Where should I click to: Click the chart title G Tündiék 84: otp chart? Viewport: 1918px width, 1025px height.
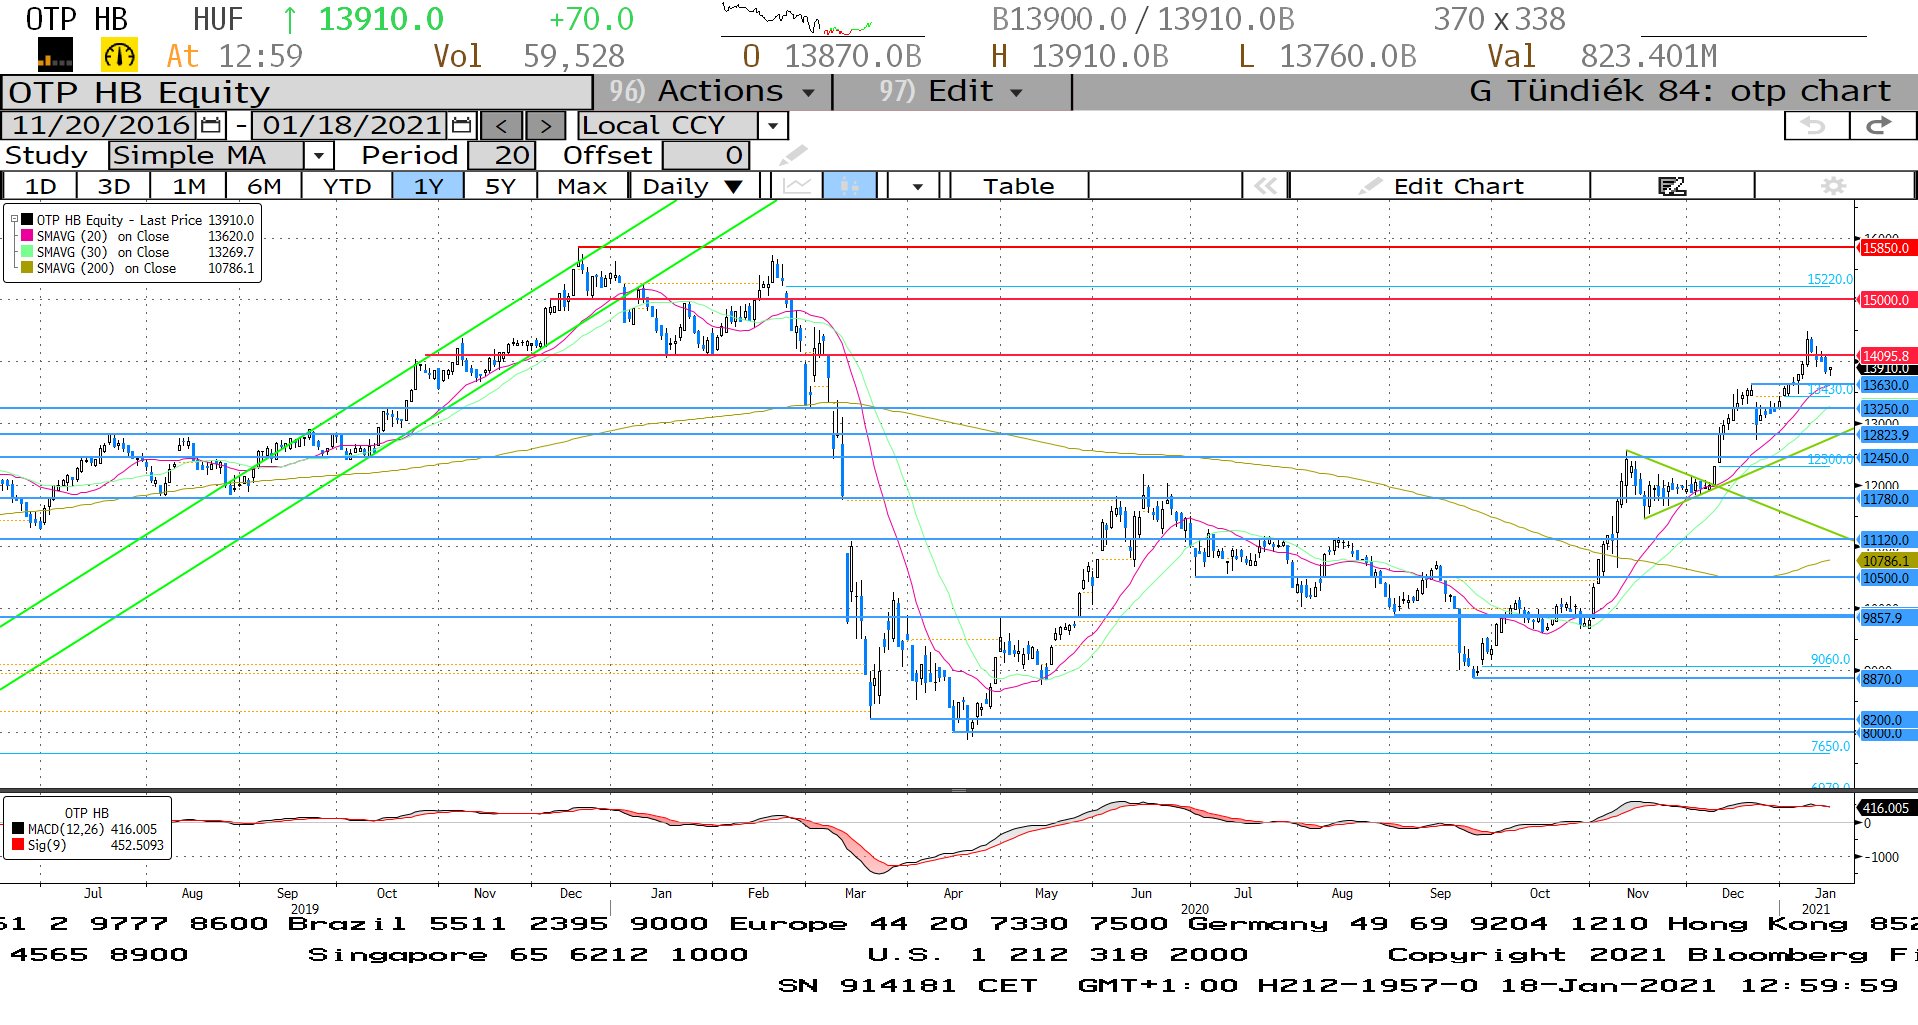1680,91
